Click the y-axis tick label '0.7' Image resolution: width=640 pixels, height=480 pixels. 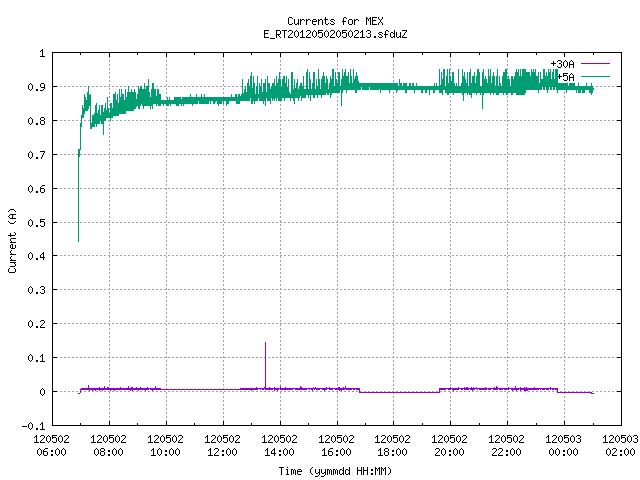tap(36, 155)
